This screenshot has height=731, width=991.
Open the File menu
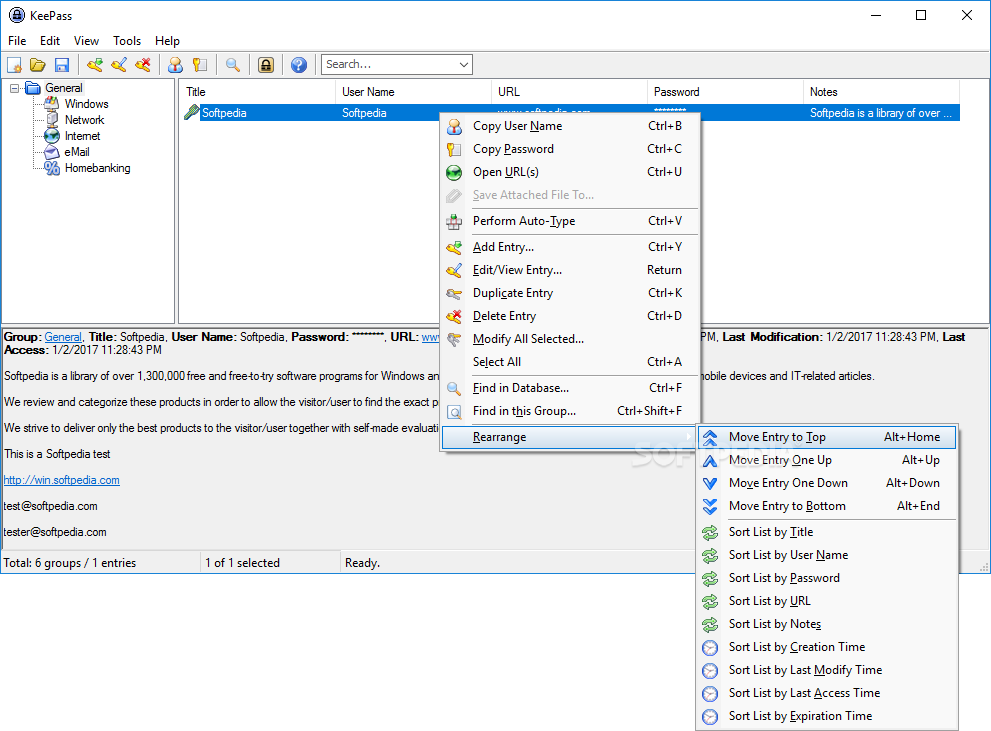coord(17,40)
